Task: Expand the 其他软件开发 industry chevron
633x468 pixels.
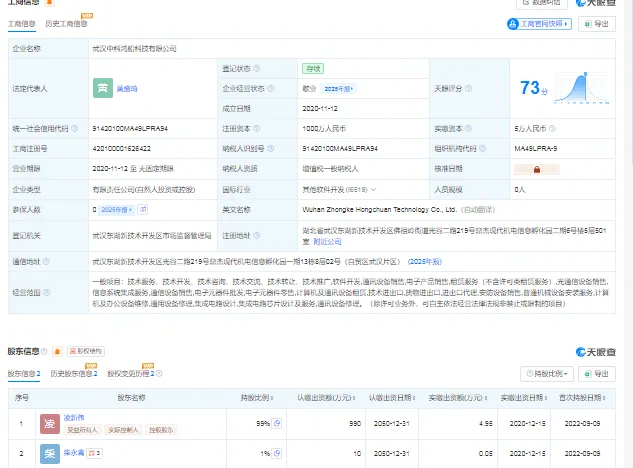Action: click(x=373, y=189)
